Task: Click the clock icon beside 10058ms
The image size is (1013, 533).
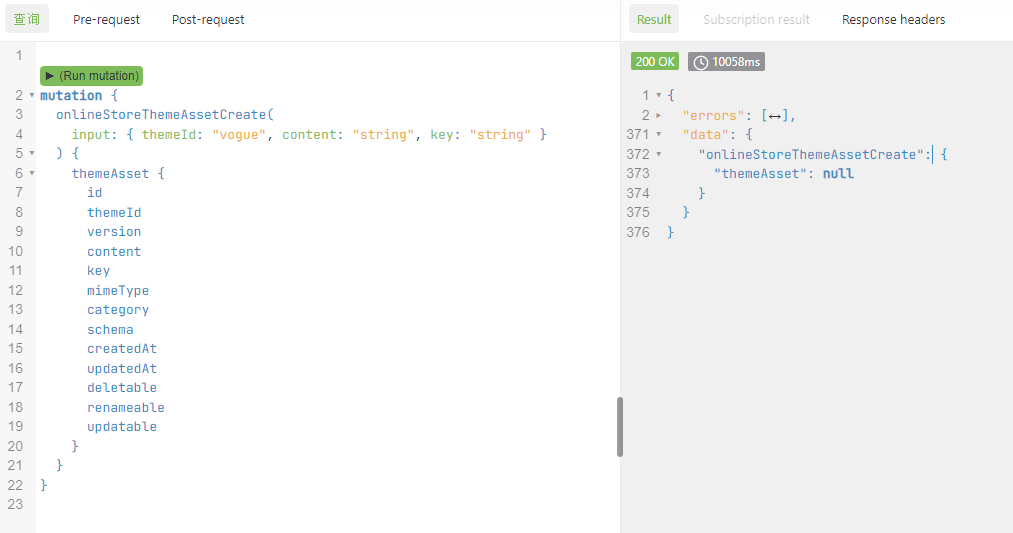Action: [701, 62]
